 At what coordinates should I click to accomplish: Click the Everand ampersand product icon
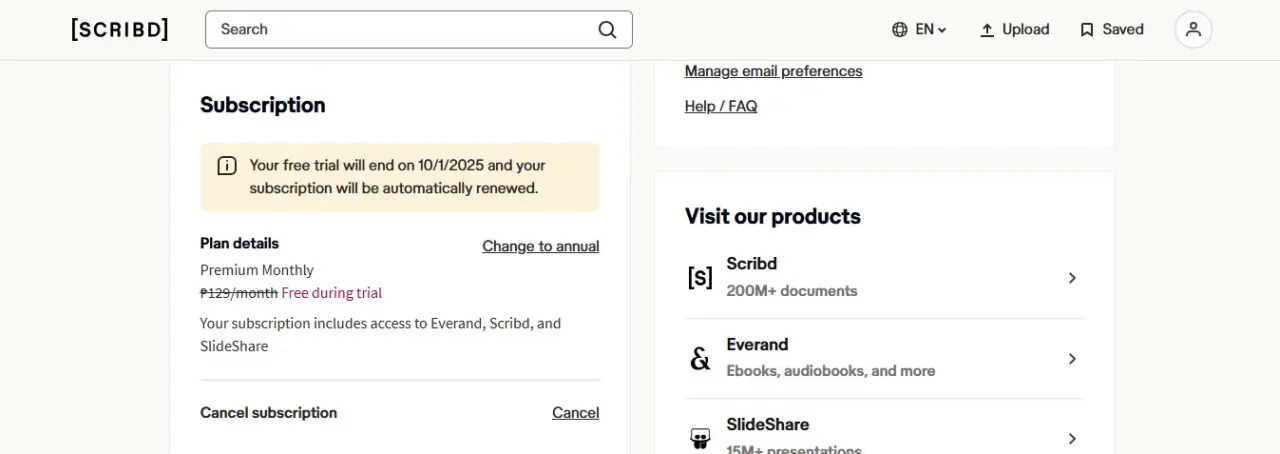tap(700, 358)
